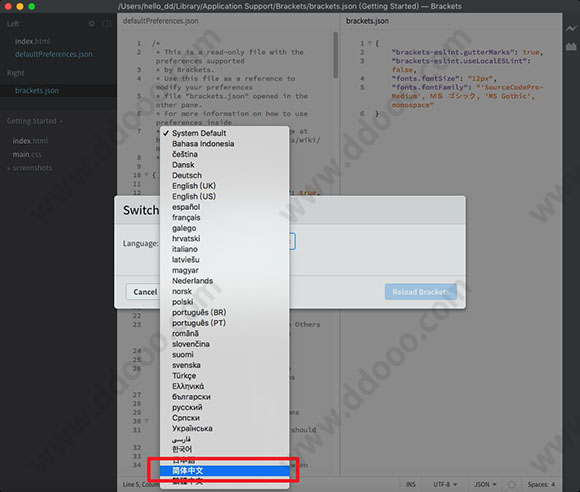
Task: Select русский language
Action: (225, 407)
